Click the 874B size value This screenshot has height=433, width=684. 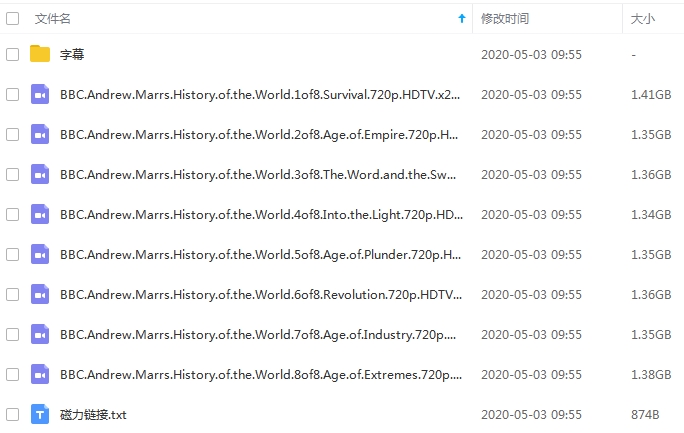click(x=645, y=415)
